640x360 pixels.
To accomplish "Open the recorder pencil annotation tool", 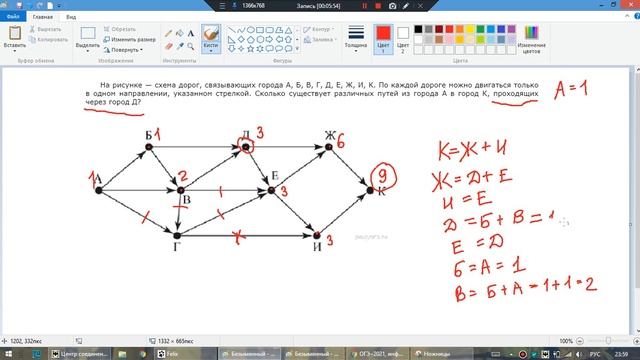I will coord(406,6).
